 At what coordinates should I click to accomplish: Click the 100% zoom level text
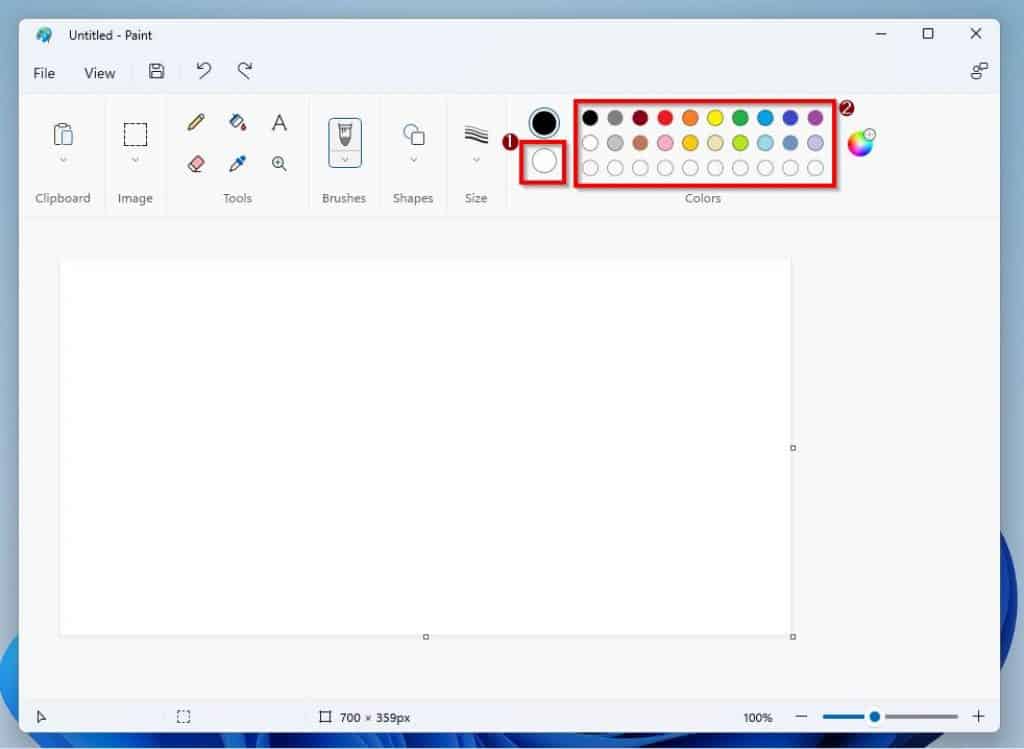[758, 717]
